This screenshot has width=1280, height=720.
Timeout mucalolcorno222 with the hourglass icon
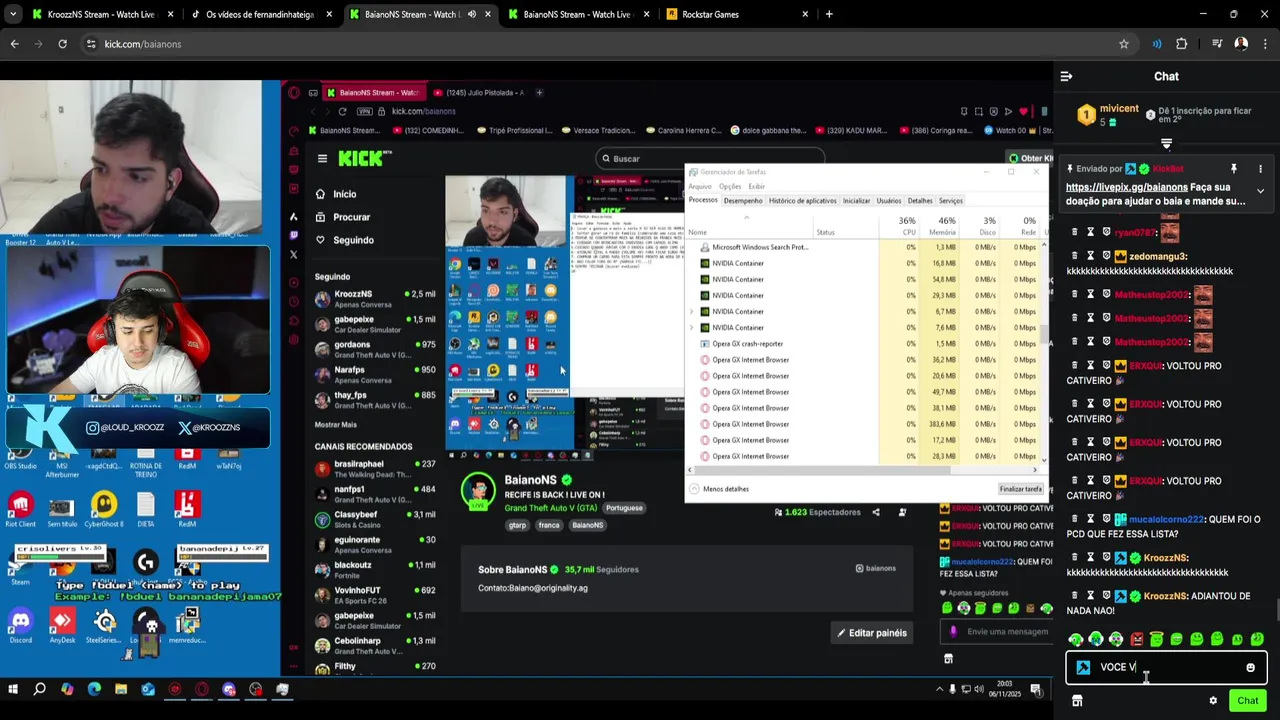pos(1090,519)
